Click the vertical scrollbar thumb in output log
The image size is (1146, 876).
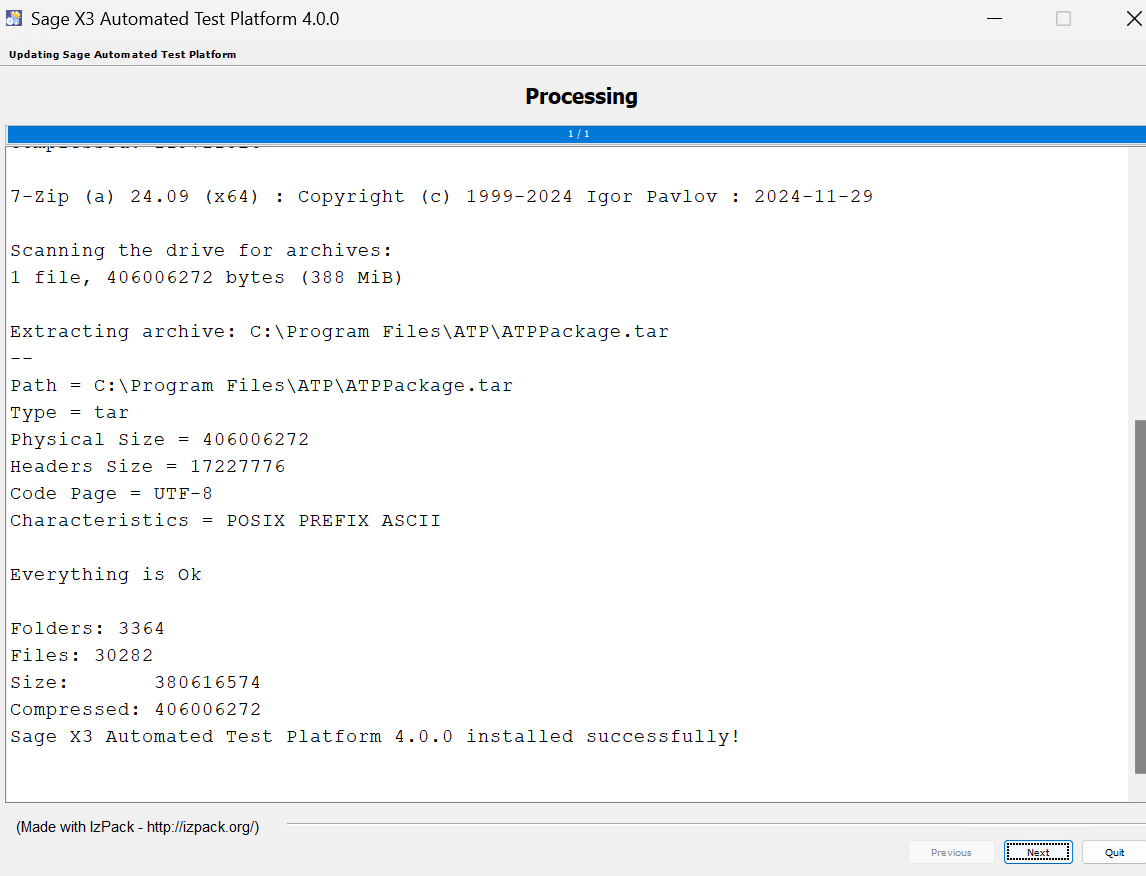(x=1139, y=596)
